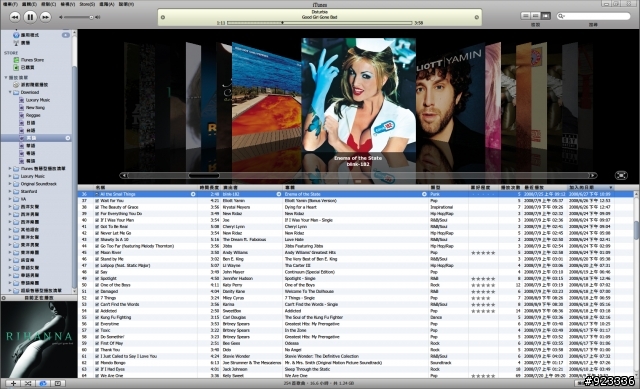
Task: Expand the Original Soundtrack folder
Action: (10, 184)
